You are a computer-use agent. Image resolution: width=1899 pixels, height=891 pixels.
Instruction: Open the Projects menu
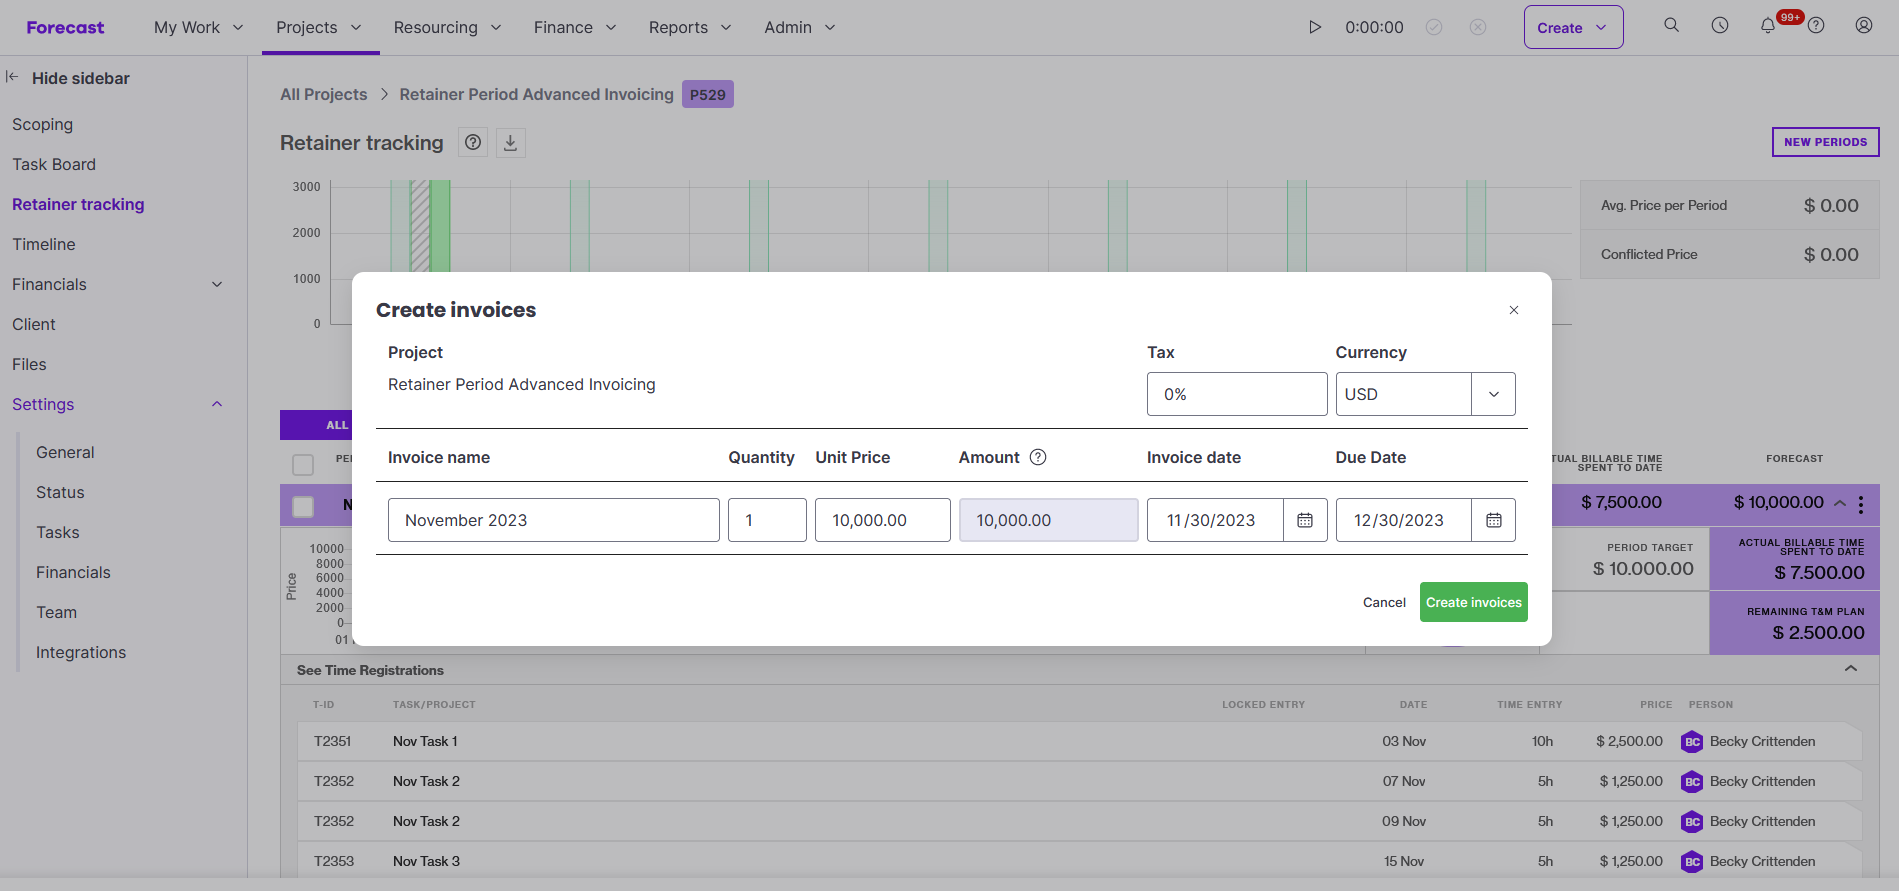(319, 27)
